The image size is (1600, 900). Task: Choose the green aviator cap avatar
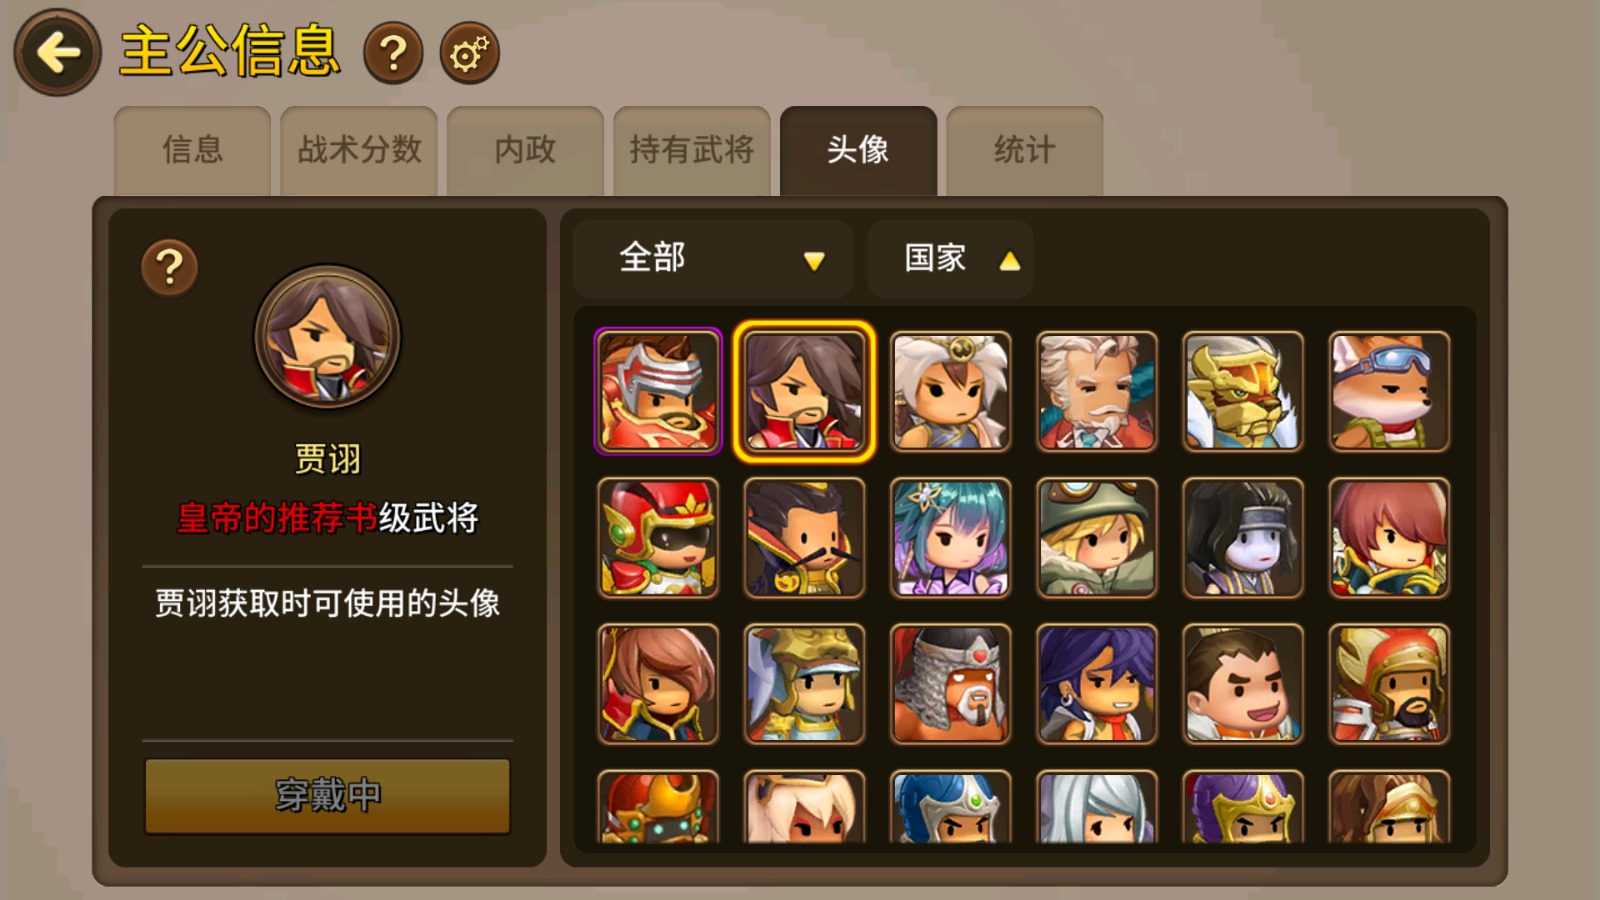coord(1097,538)
